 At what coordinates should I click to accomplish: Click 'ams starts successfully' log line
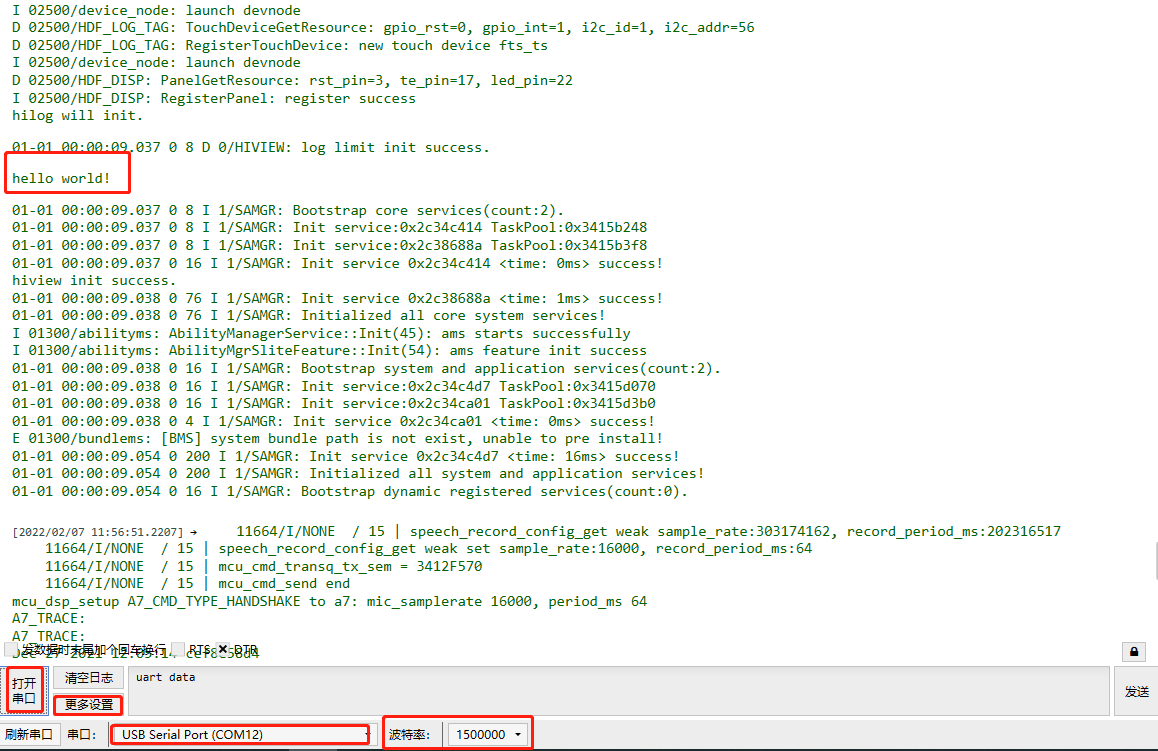coord(321,333)
